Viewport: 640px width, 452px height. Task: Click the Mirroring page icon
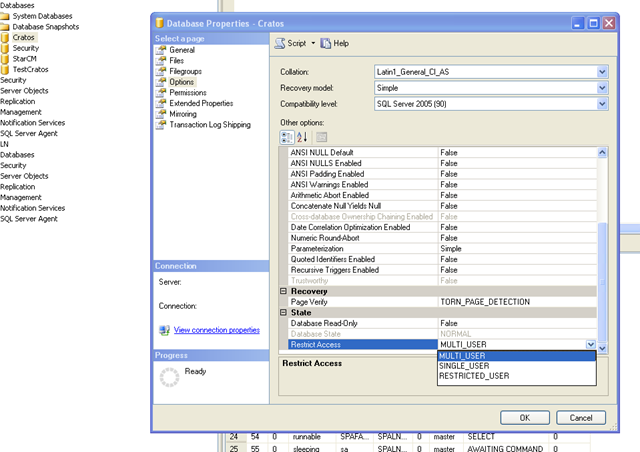161,114
